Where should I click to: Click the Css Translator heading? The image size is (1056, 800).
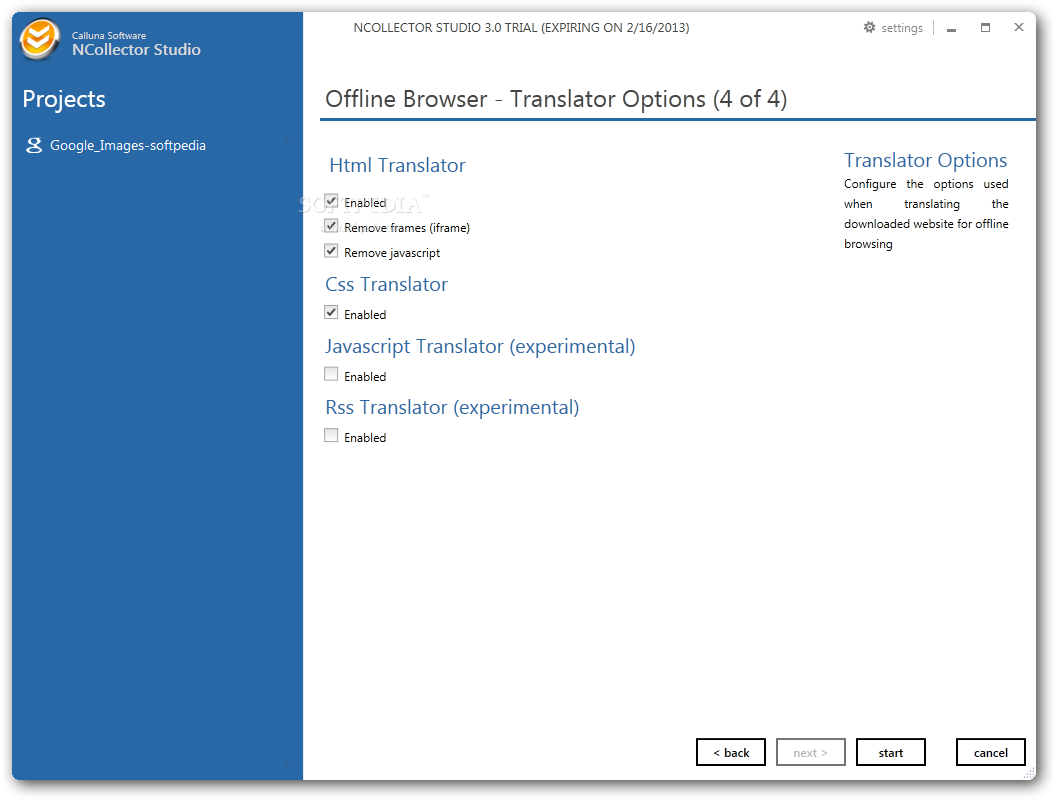tap(387, 284)
